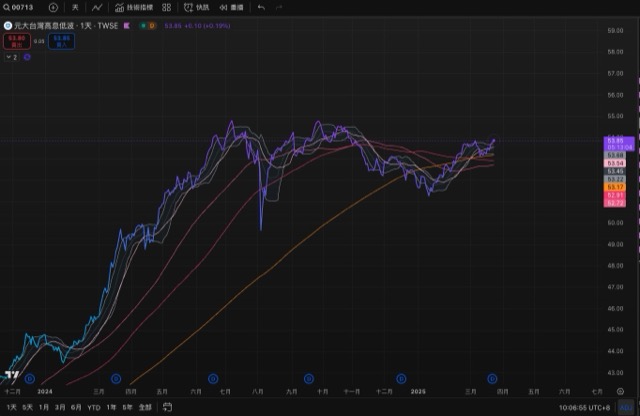Click the purple circle icon next to legend count

coord(27,57)
